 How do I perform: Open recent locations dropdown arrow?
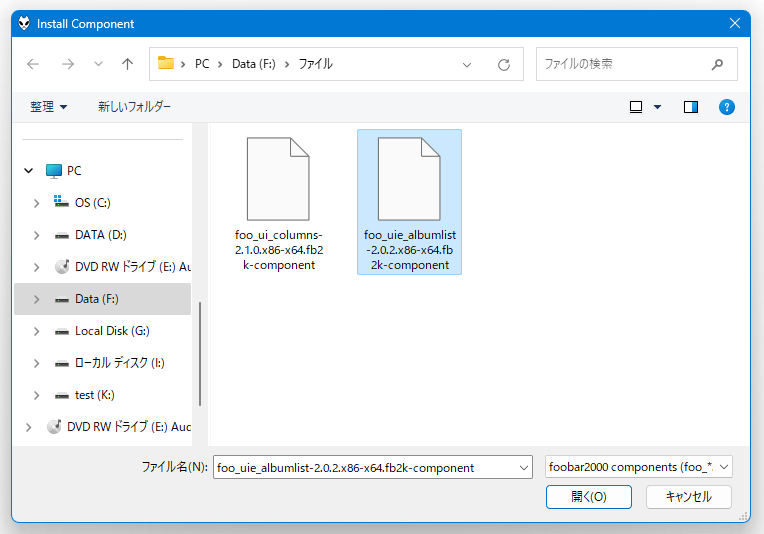click(x=98, y=64)
